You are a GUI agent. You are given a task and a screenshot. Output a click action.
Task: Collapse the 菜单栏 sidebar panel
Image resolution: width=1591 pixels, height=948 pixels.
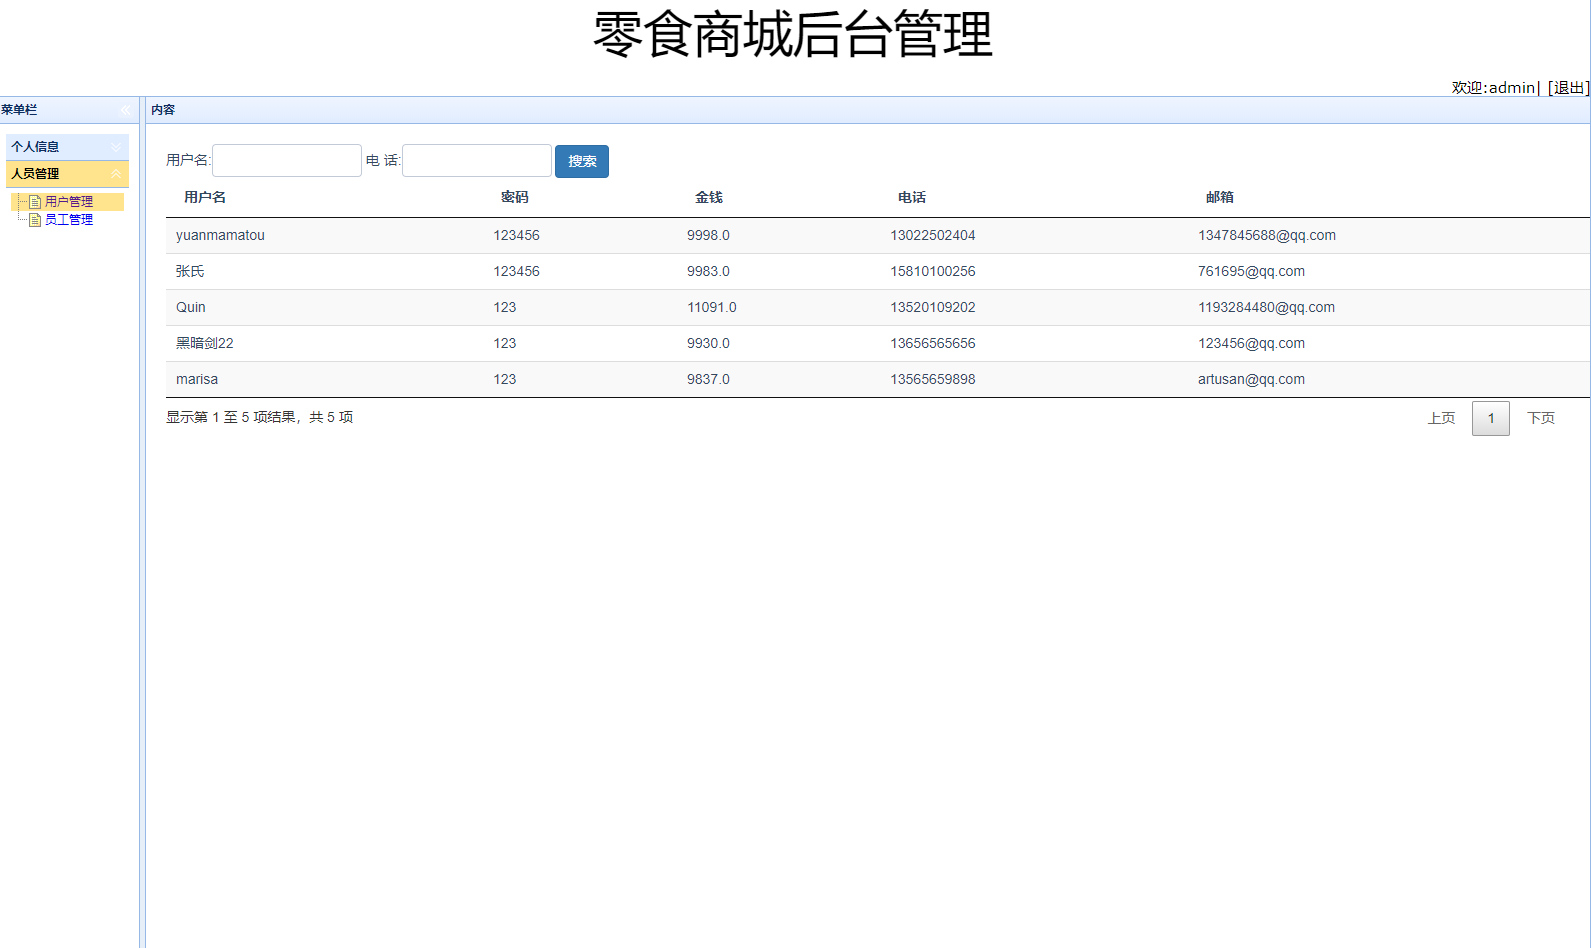[125, 110]
